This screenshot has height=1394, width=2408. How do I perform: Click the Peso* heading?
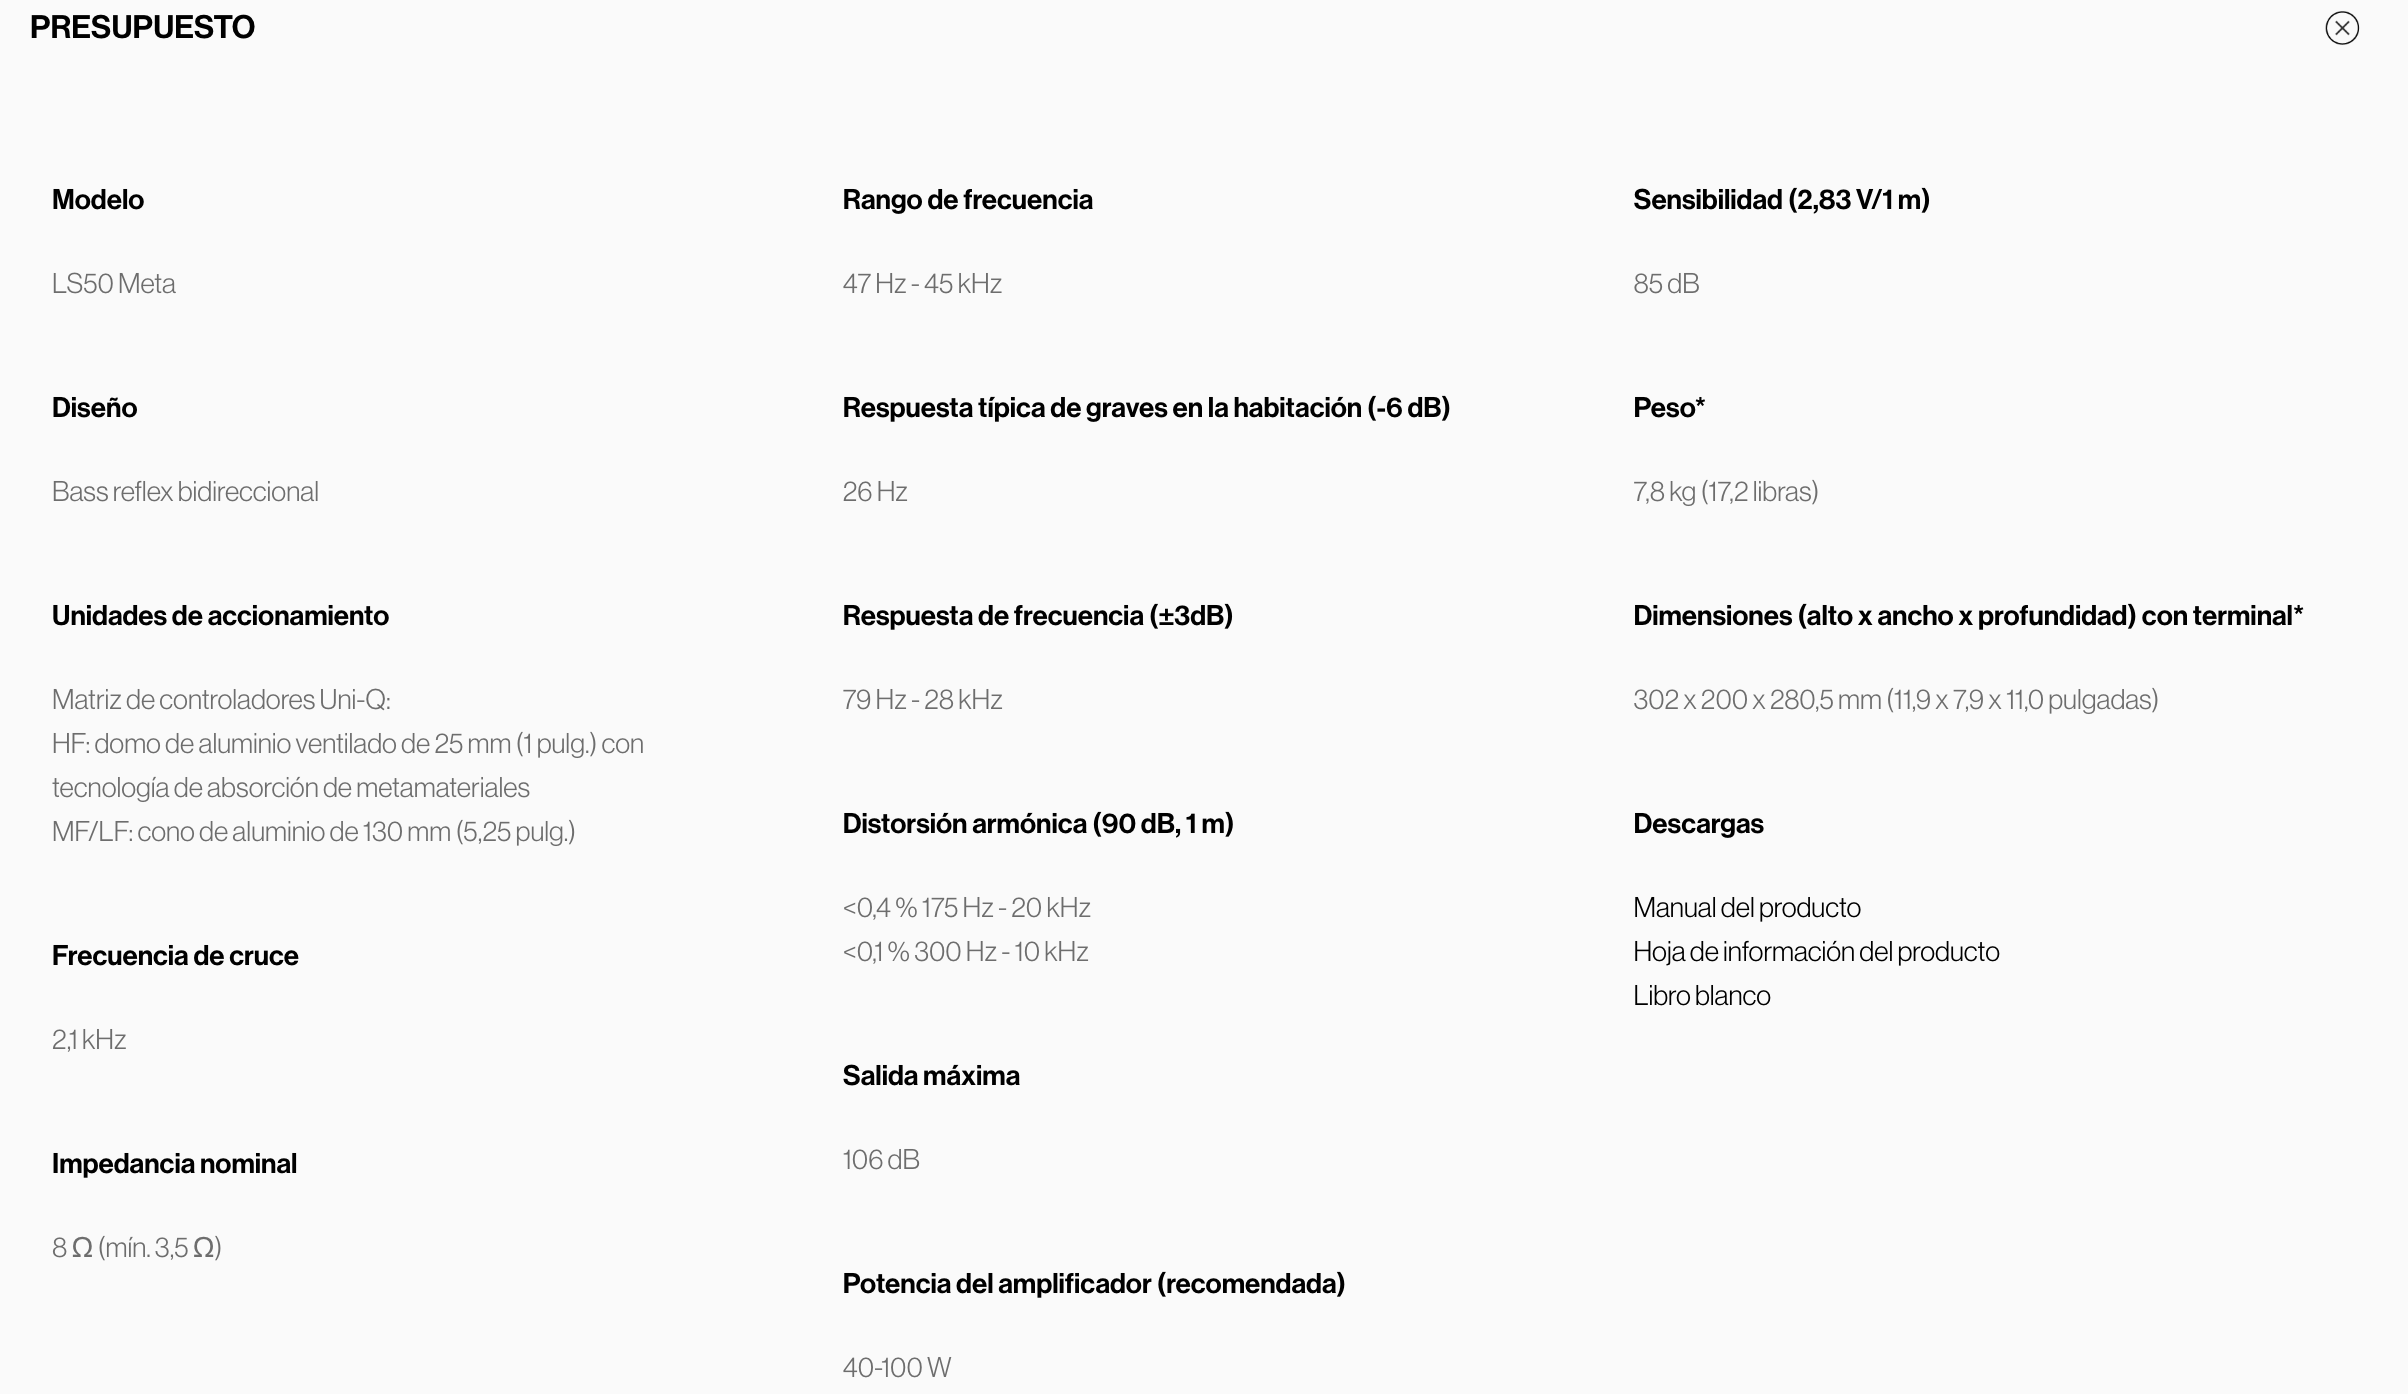pyautogui.click(x=1668, y=408)
